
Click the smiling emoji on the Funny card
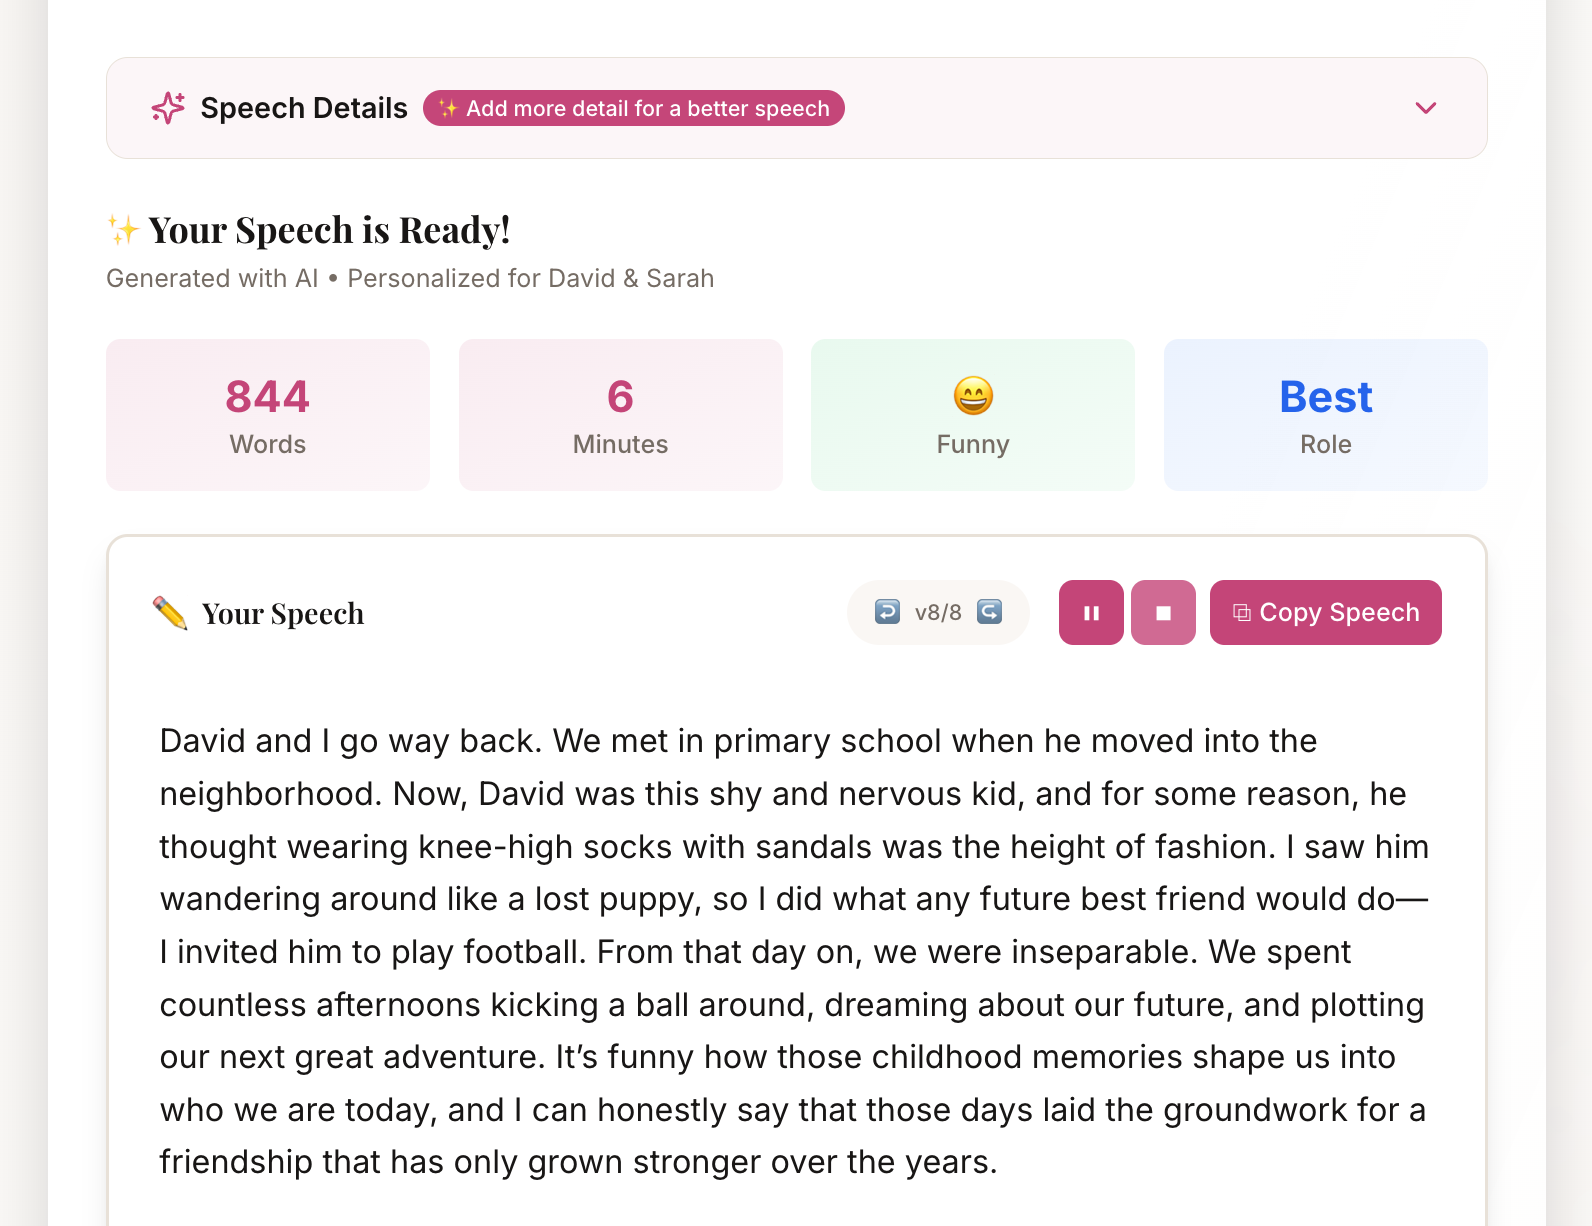[x=972, y=396]
